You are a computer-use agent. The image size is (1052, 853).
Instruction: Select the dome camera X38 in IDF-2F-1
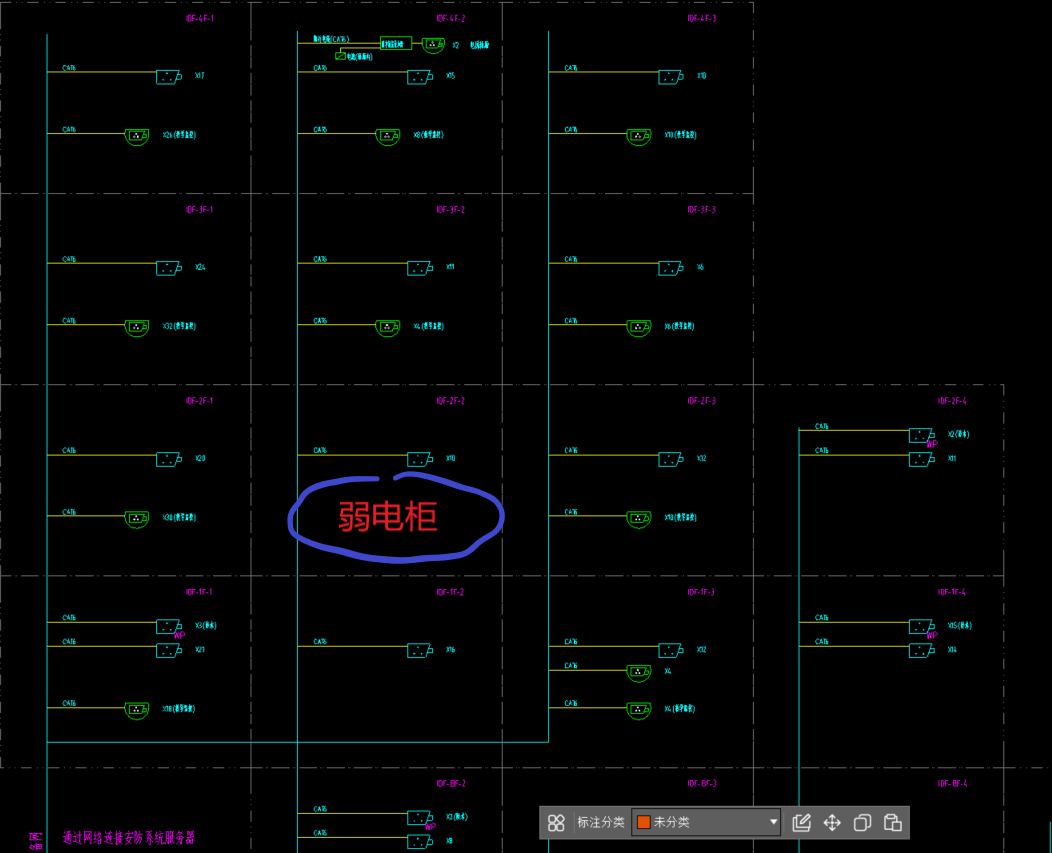pos(137,519)
